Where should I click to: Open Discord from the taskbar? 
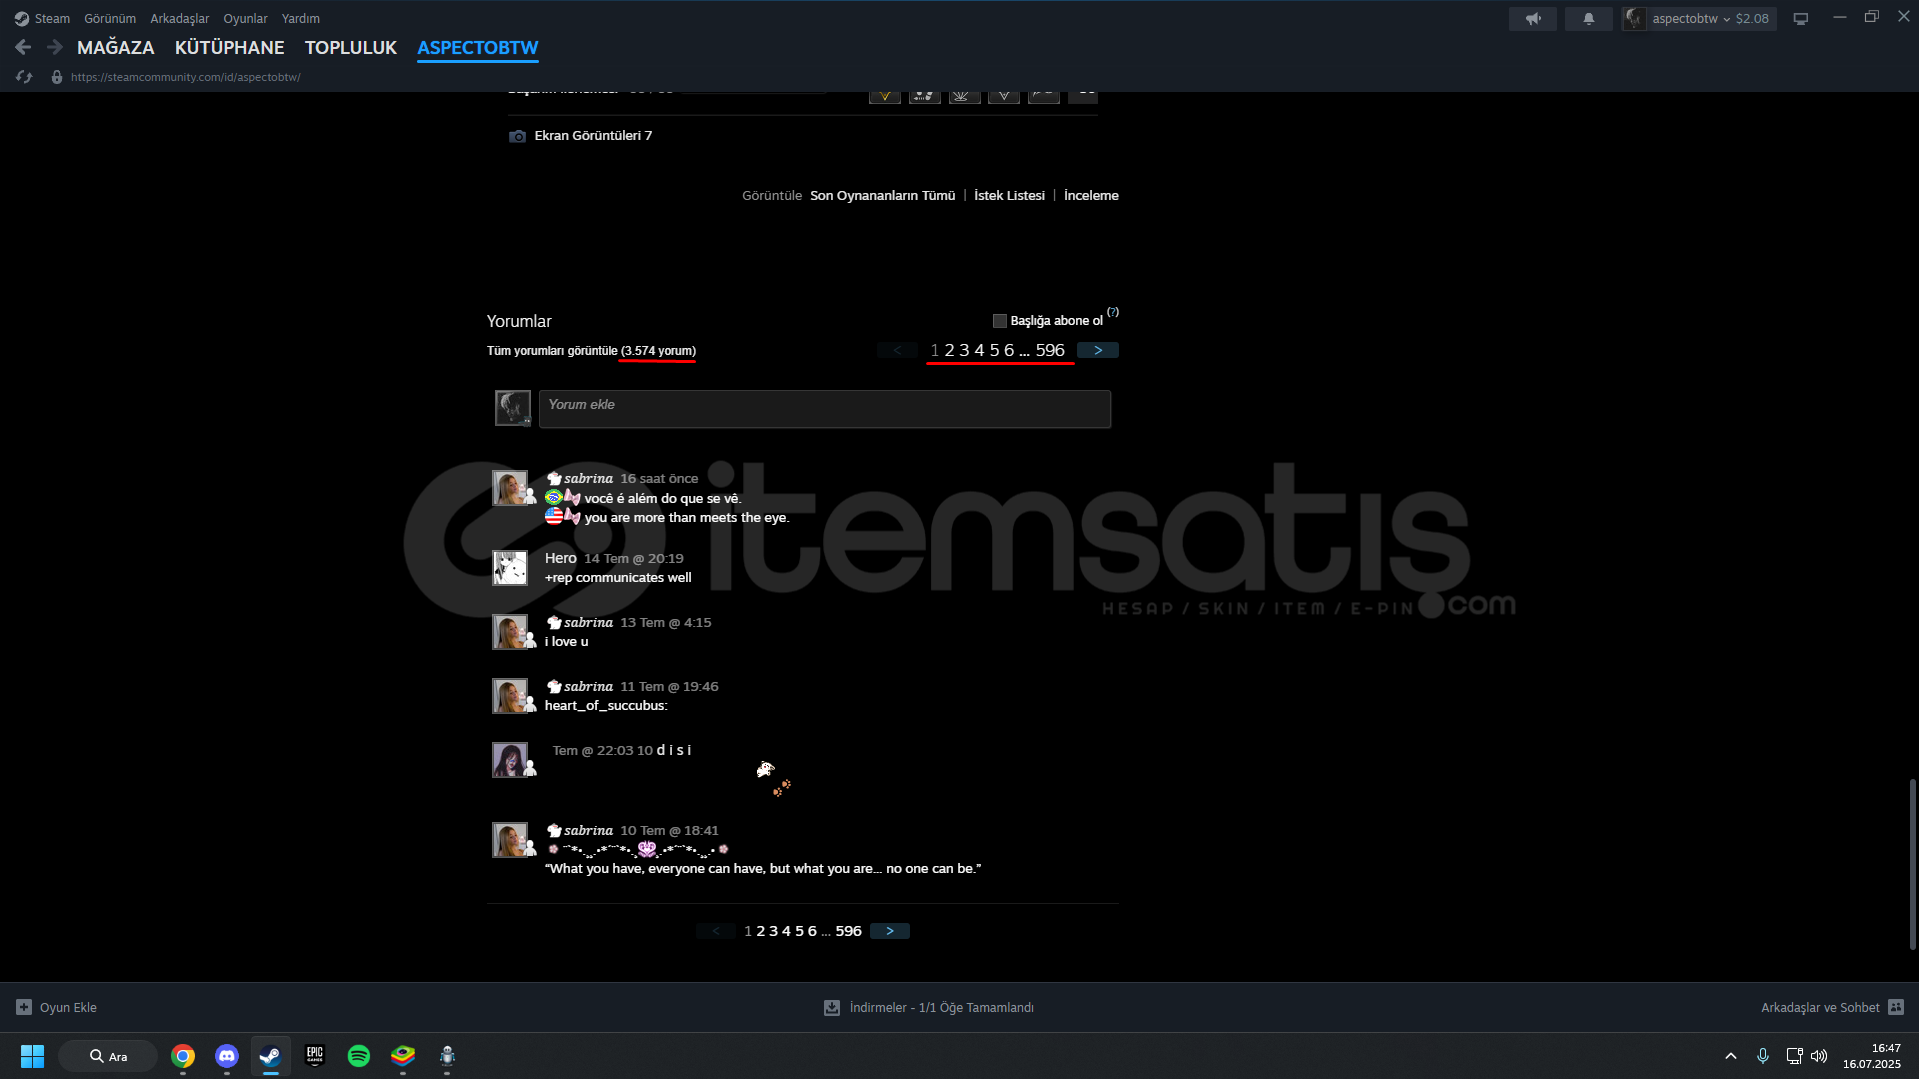pyautogui.click(x=227, y=1056)
